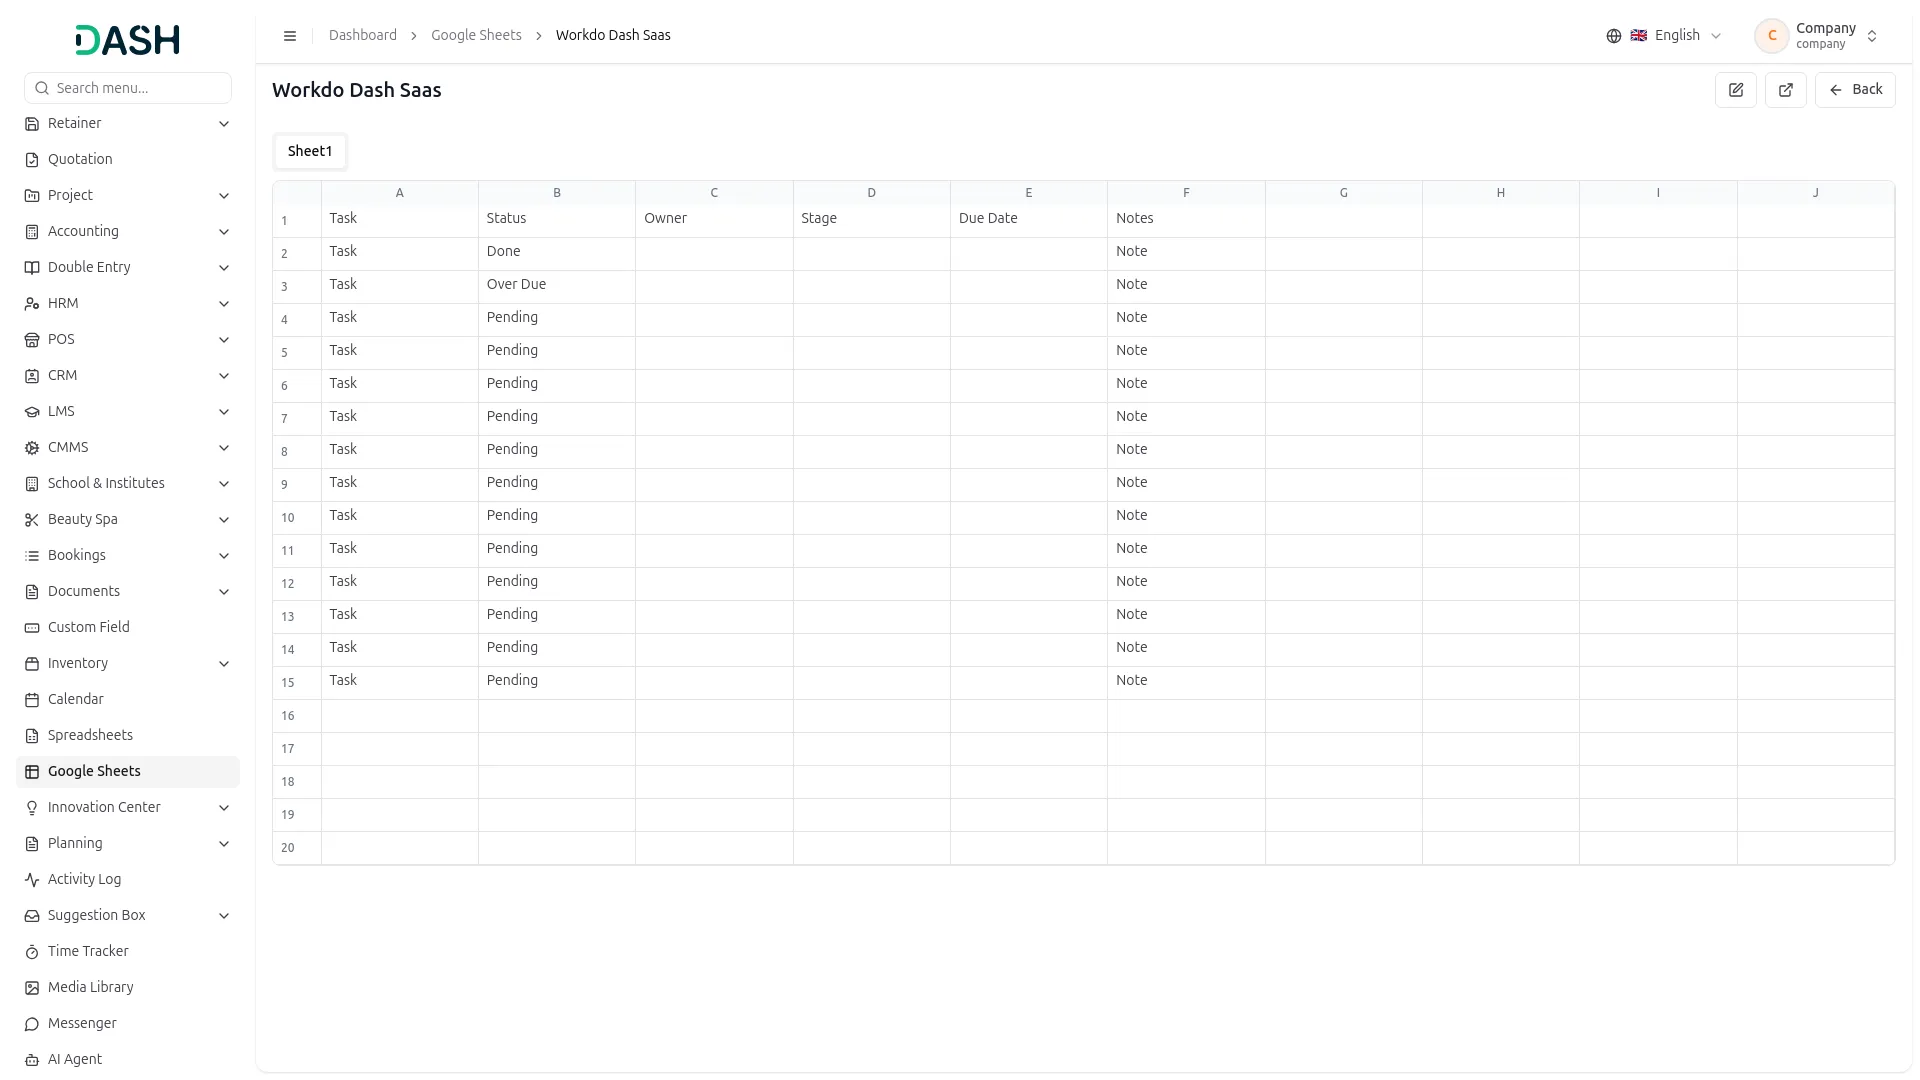Click the Calendar icon in sidebar
This screenshot has width=1920, height=1080.
(32, 700)
